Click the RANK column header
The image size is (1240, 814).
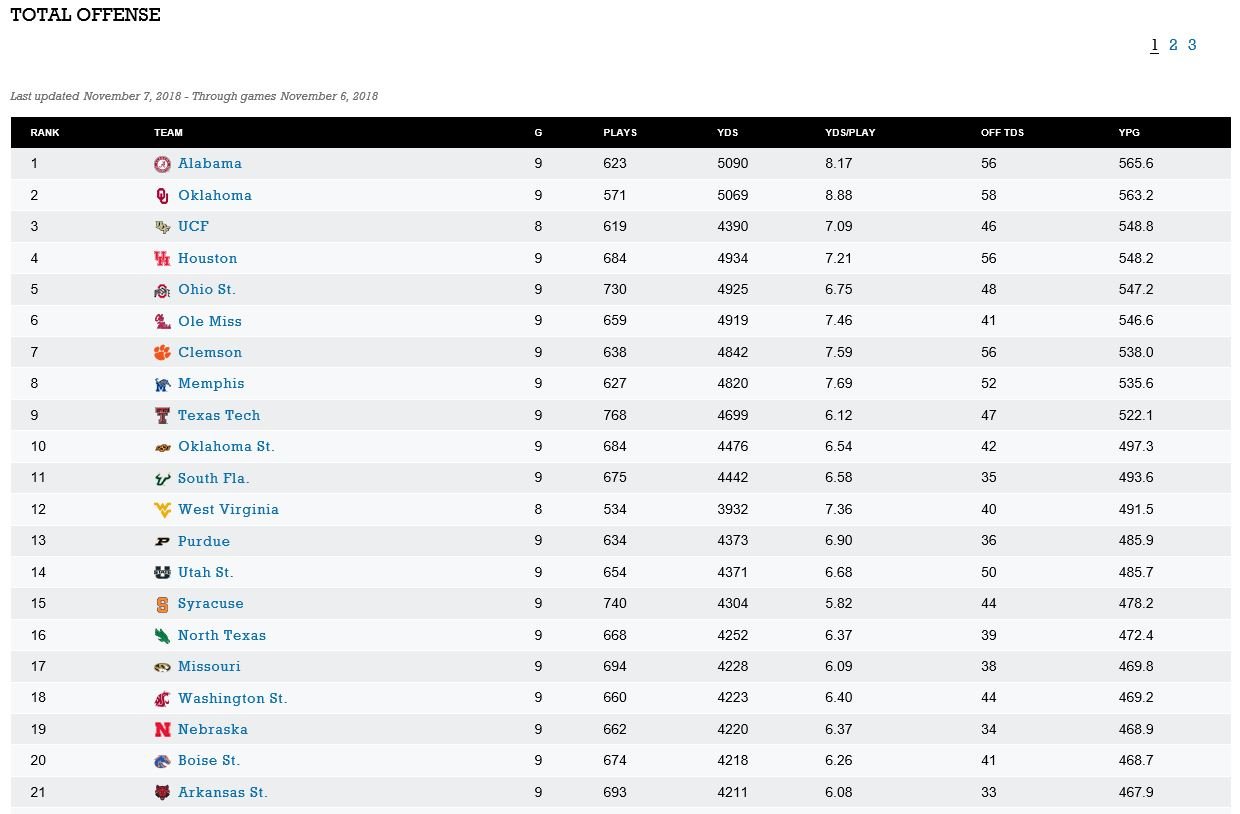(44, 133)
